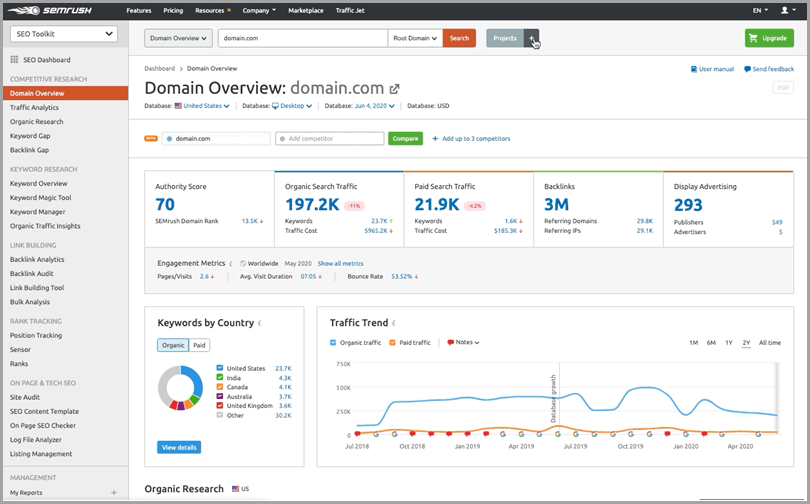Click the orange dot by Resources
The height and width of the screenshot is (504, 810).
pyautogui.click(x=229, y=10)
